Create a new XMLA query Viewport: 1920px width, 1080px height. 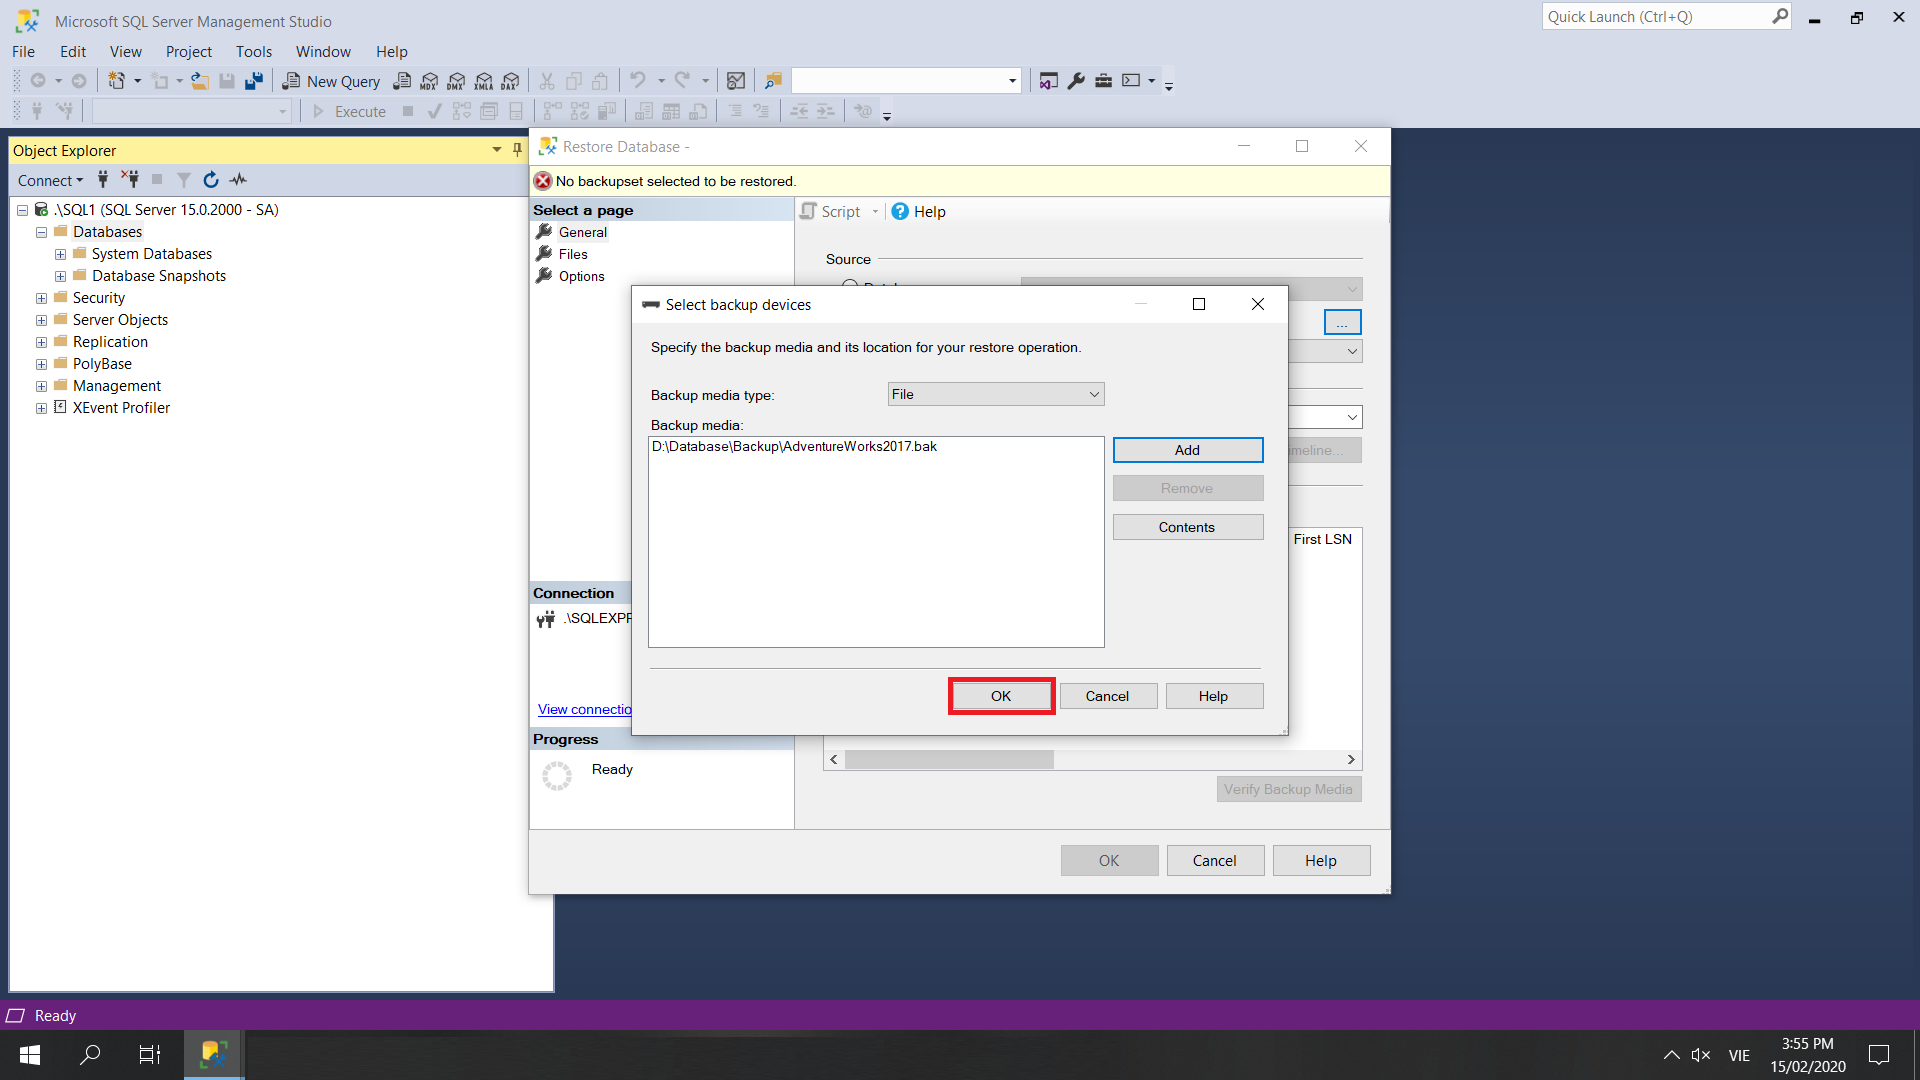point(484,81)
